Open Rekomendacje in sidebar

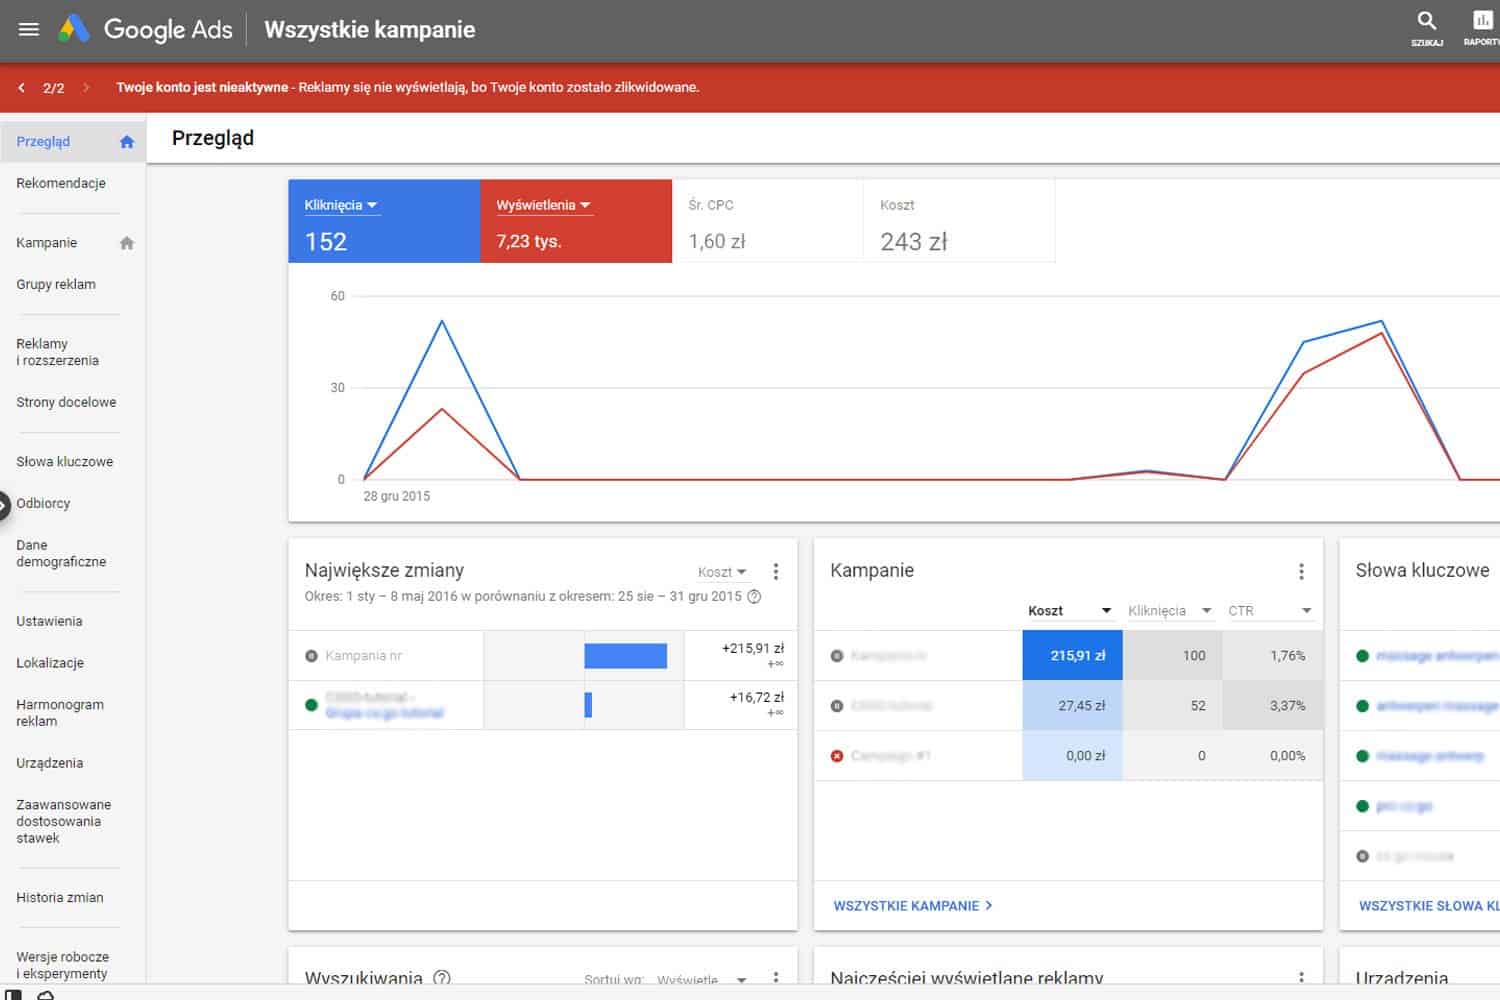pyautogui.click(x=61, y=183)
